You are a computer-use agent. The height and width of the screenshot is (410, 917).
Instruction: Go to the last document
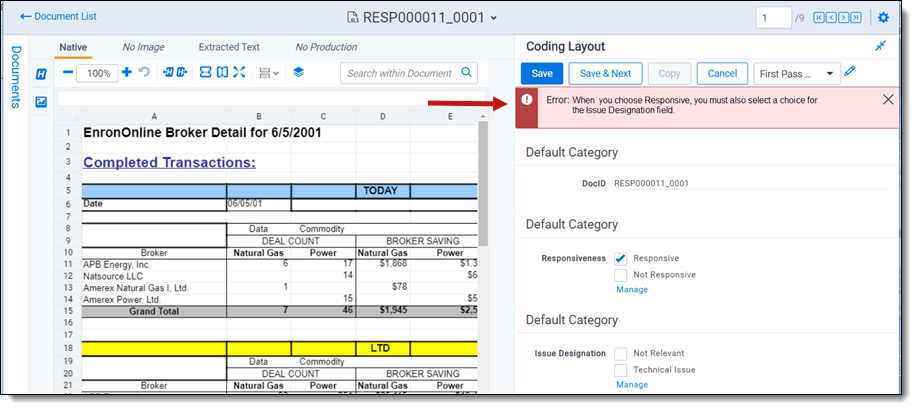pos(856,17)
